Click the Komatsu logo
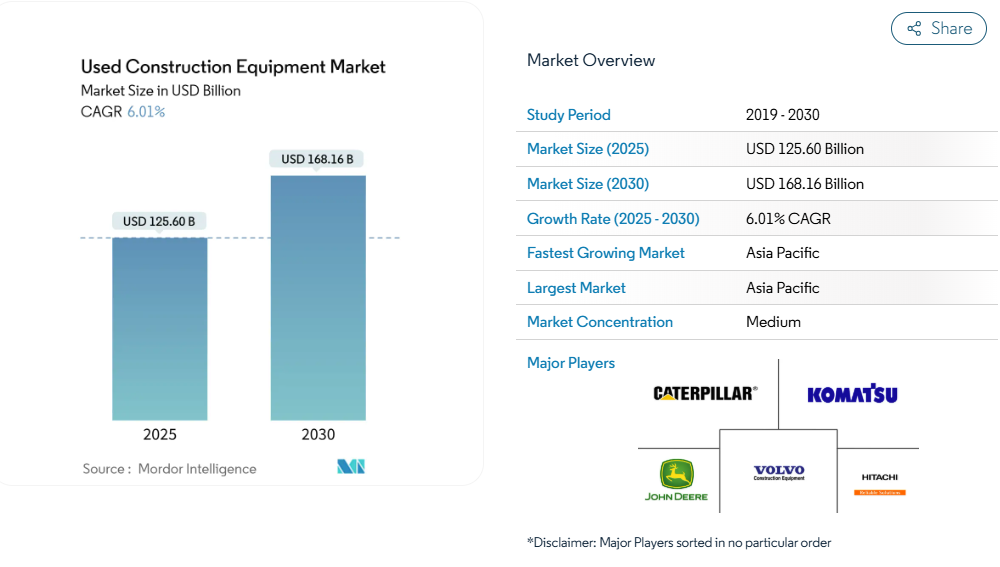The height and width of the screenshot is (567, 1000). click(852, 393)
